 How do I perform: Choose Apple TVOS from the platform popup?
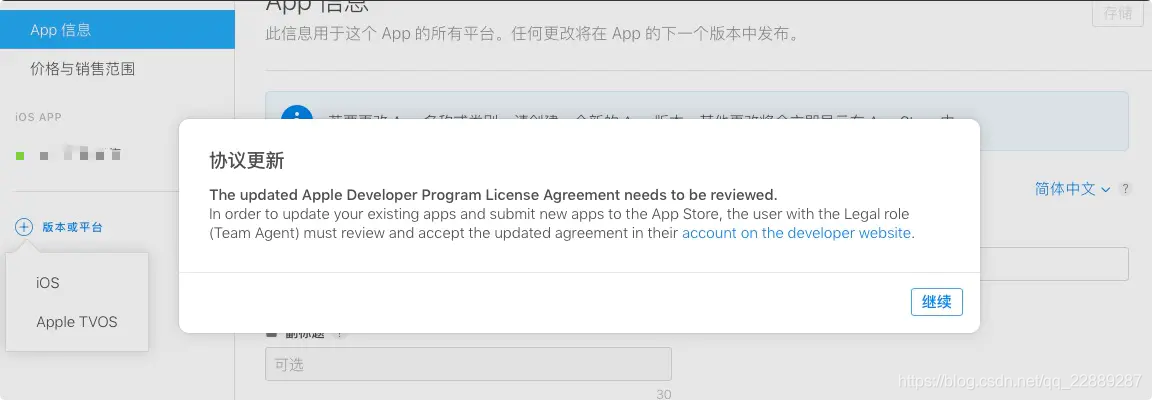[77, 322]
